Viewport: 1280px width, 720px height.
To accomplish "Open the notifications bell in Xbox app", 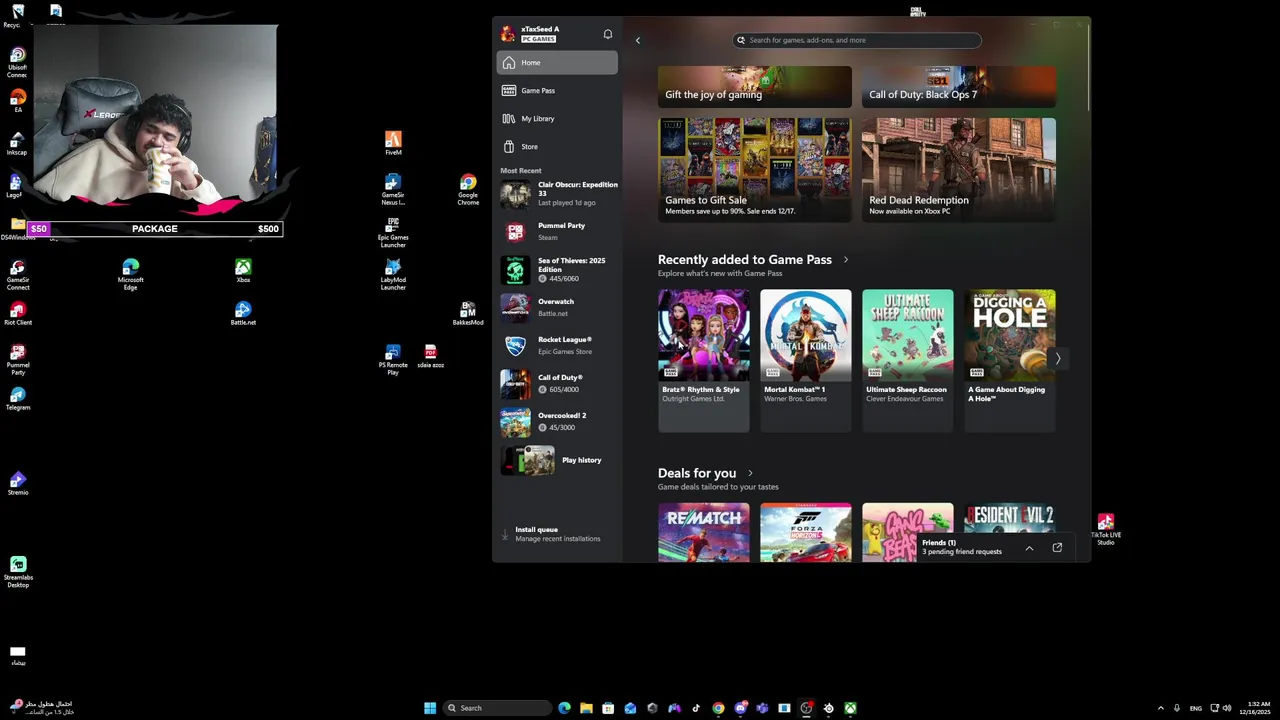I will pyautogui.click(x=607, y=34).
